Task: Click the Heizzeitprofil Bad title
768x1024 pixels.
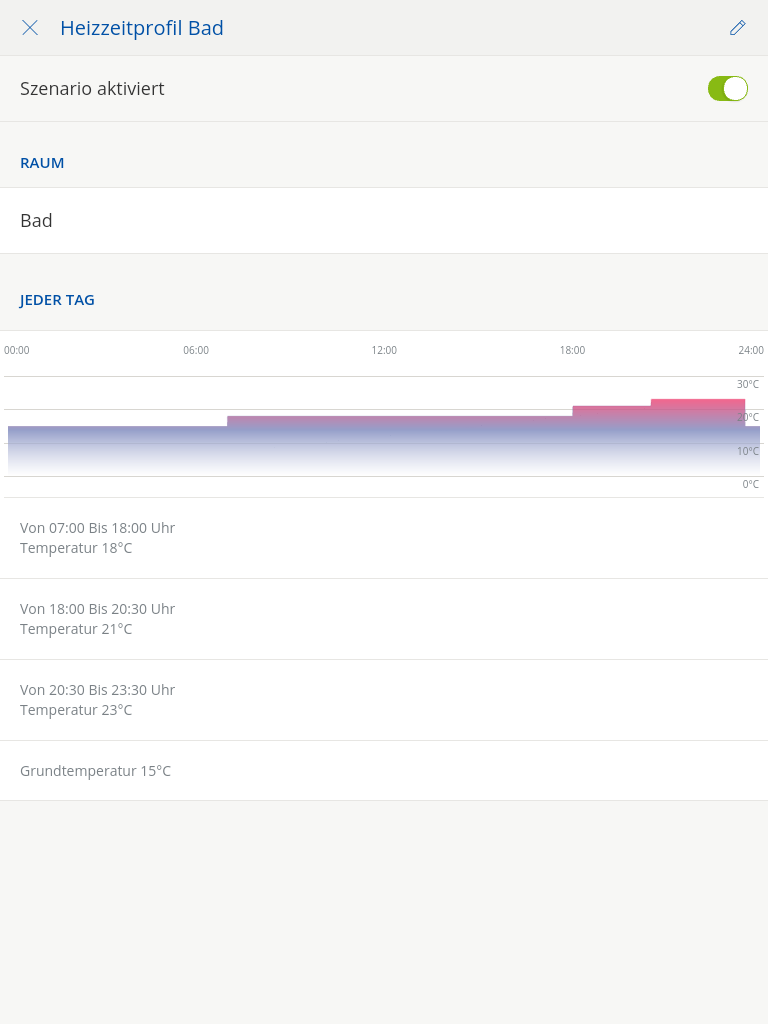Action: tap(142, 27)
